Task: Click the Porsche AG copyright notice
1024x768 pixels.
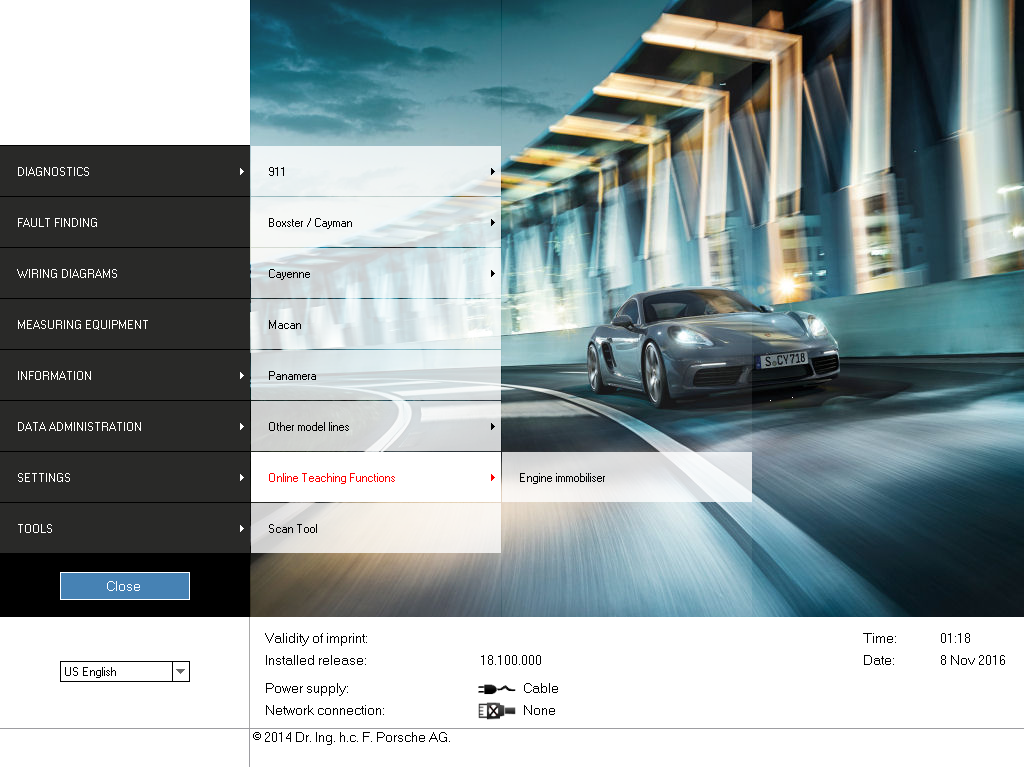Action: [x=351, y=737]
